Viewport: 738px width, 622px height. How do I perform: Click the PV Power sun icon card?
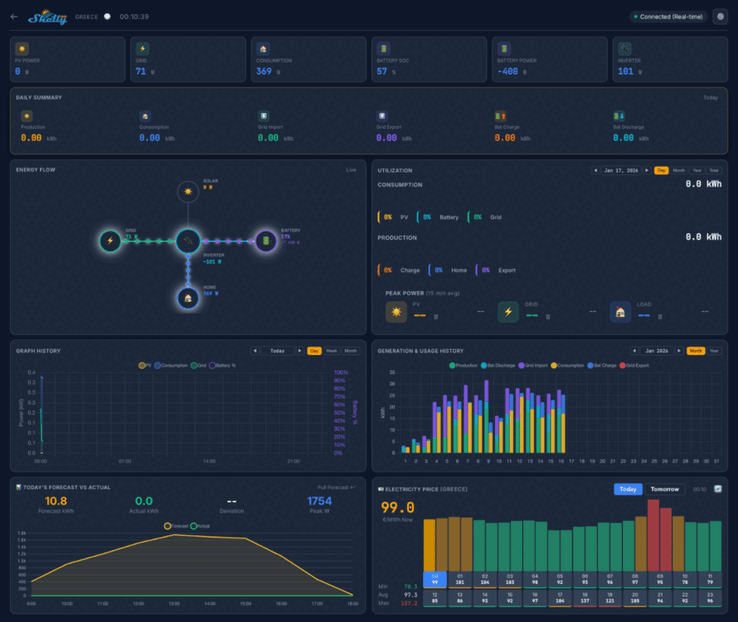tap(23, 48)
